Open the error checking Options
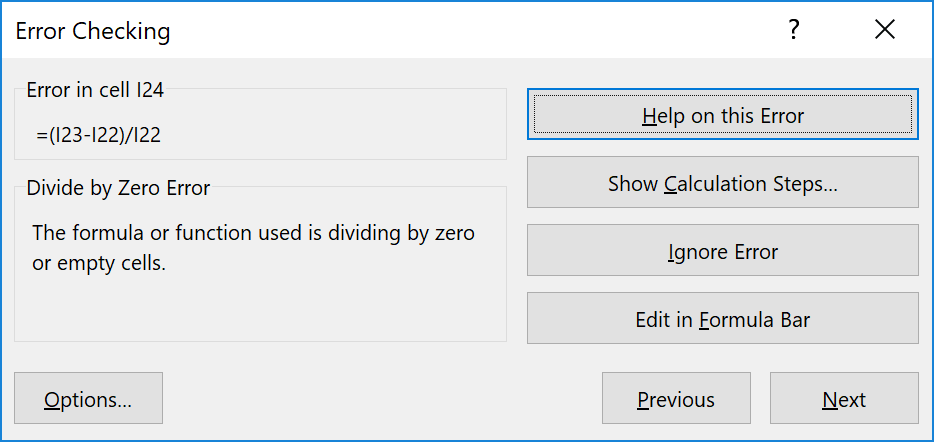934x442 pixels. coord(88,400)
